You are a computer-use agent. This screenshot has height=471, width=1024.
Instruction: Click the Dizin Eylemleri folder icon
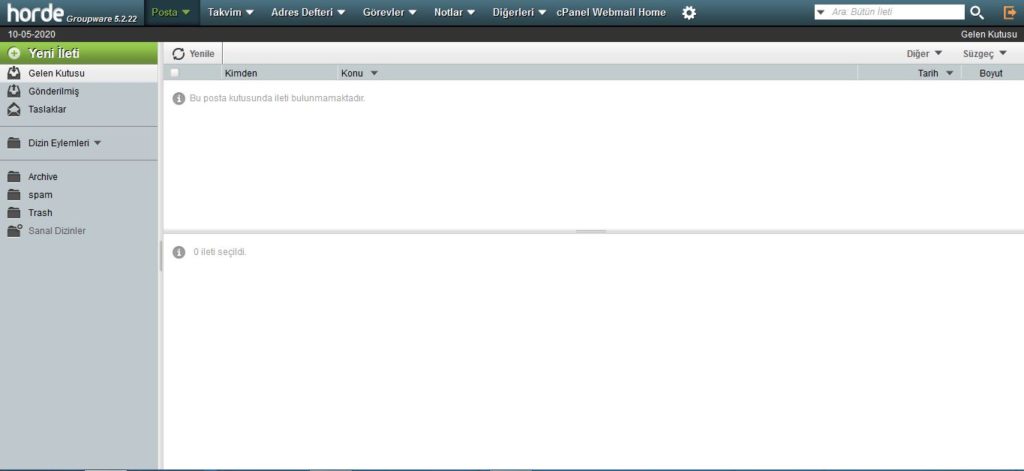coord(14,143)
